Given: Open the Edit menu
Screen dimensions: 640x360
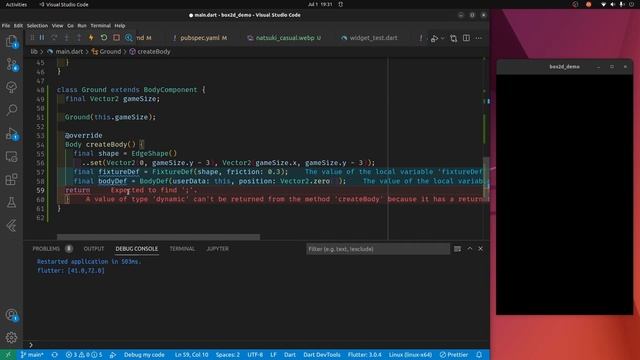Looking at the screenshot, I should (x=18, y=25).
